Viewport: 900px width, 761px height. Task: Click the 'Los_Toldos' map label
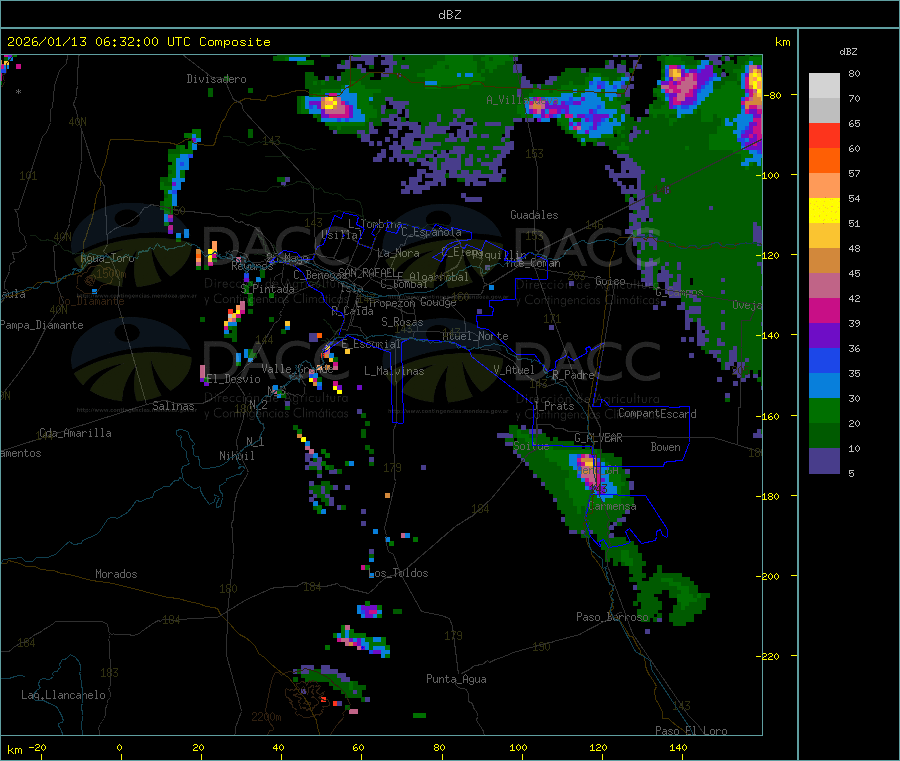coord(400,573)
